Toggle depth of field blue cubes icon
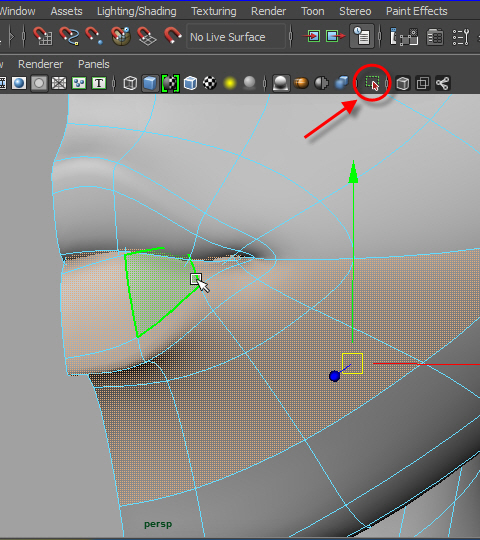The width and height of the screenshot is (480, 540). coord(341,83)
